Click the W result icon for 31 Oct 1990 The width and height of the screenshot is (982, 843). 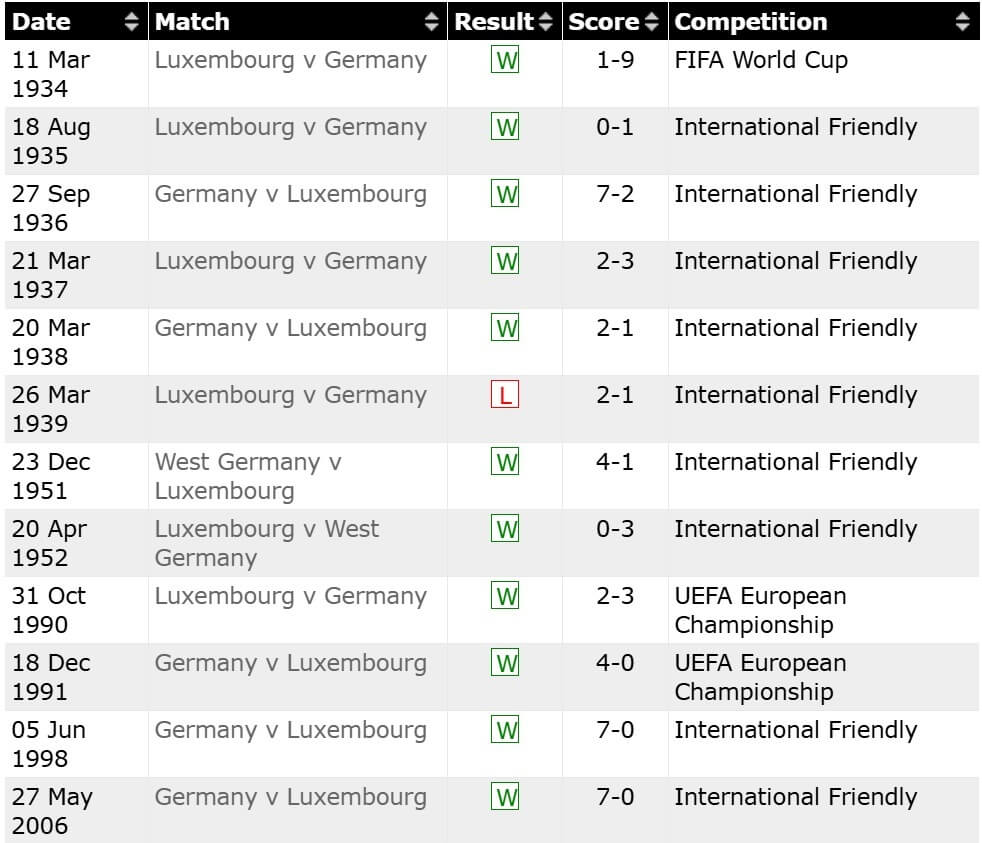pos(506,596)
